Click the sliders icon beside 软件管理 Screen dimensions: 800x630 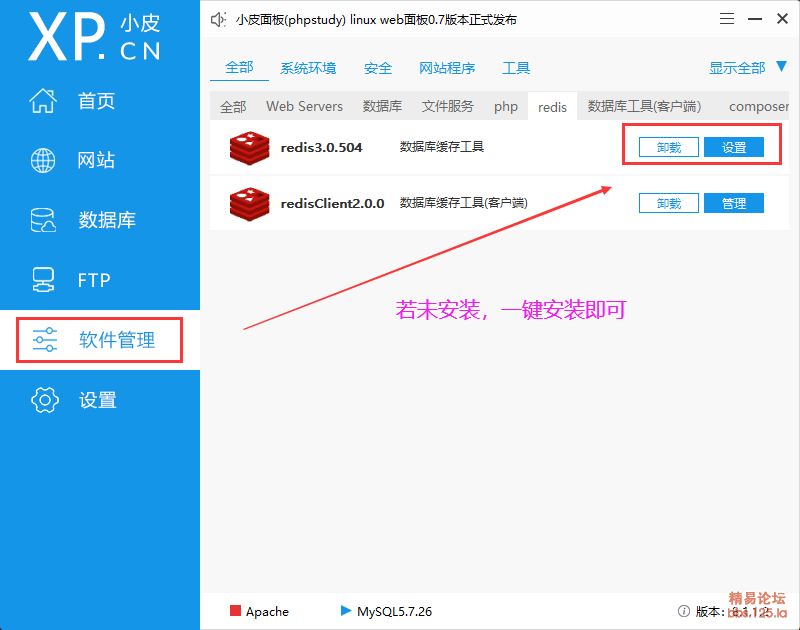click(45, 340)
